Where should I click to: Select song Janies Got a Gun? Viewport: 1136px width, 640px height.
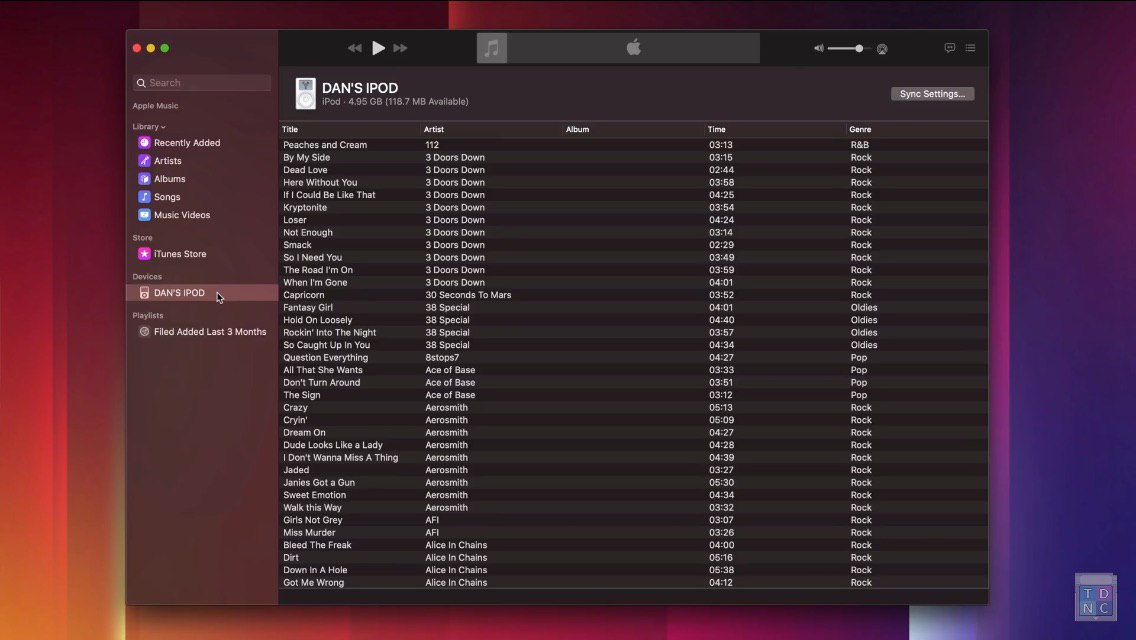(319, 483)
